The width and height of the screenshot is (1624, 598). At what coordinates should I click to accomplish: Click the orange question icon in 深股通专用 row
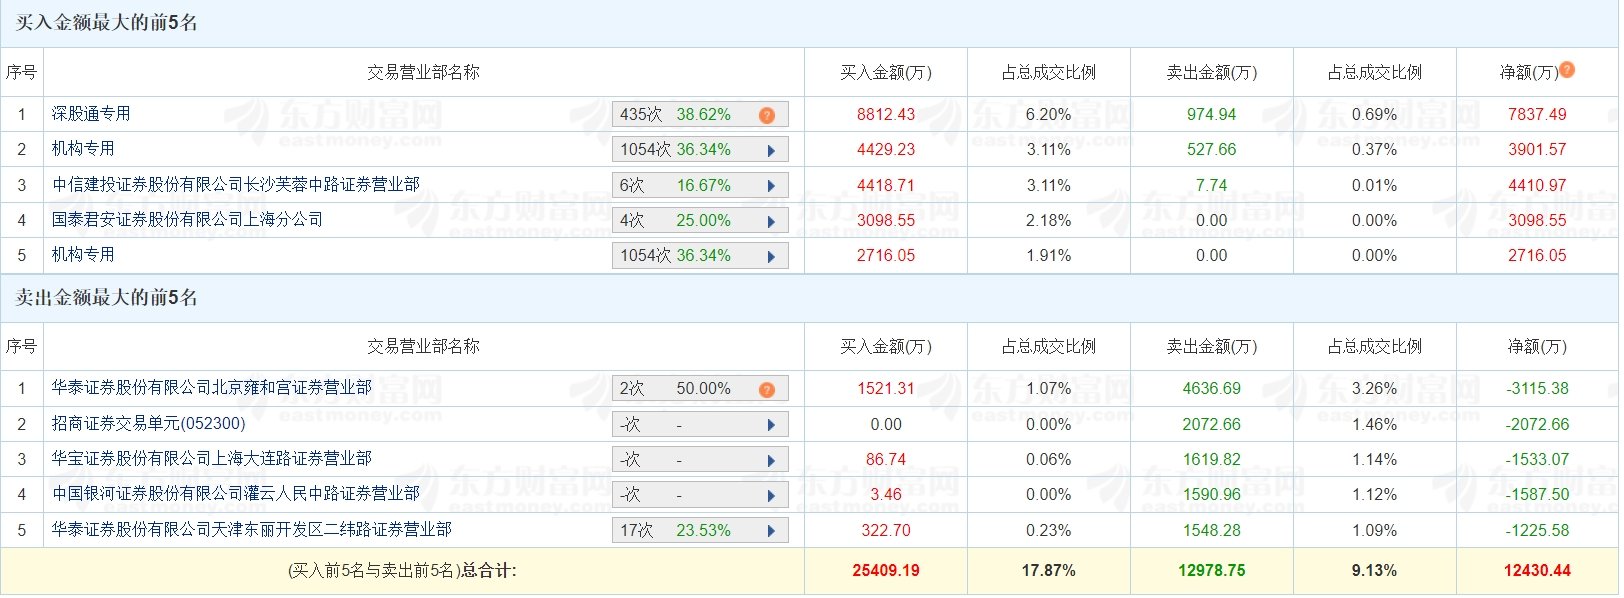[767, 115]
